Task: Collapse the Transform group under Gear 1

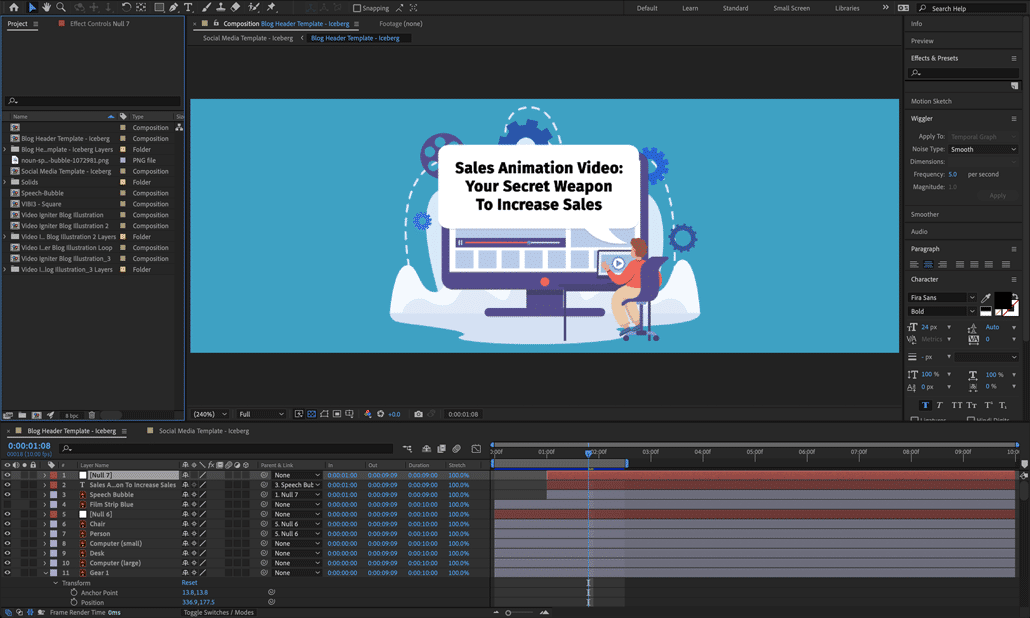Action: tap(57, 582)
